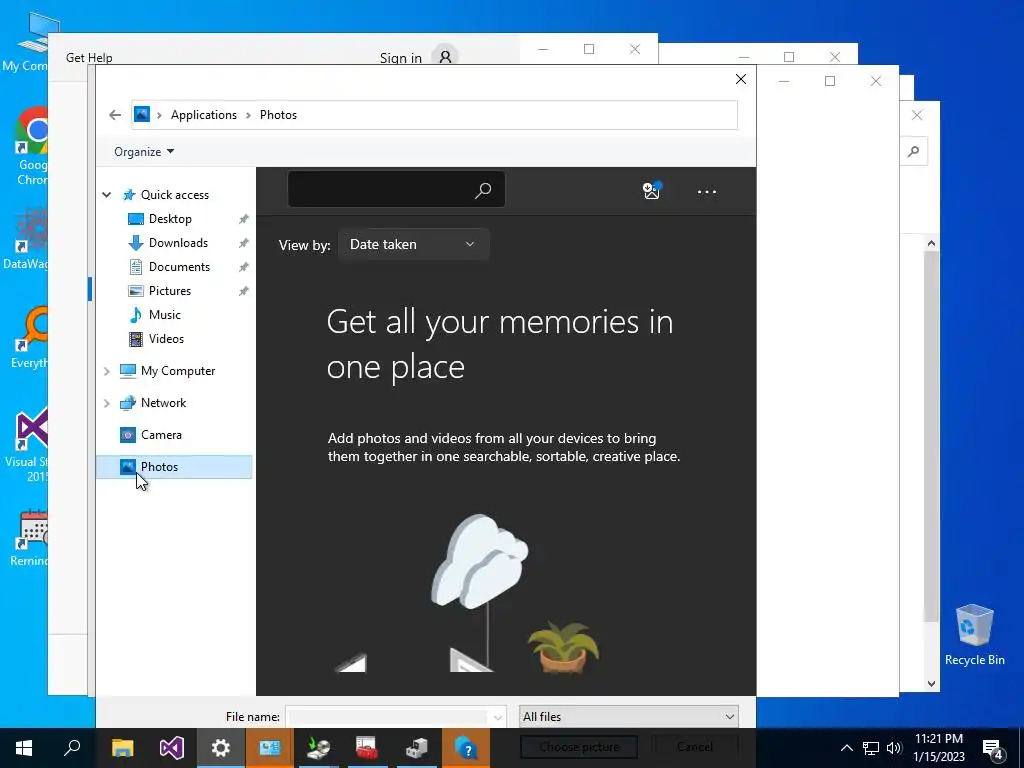Open the Recycle Bin desktop icon
1024x768 pixels.
point(974,635)
